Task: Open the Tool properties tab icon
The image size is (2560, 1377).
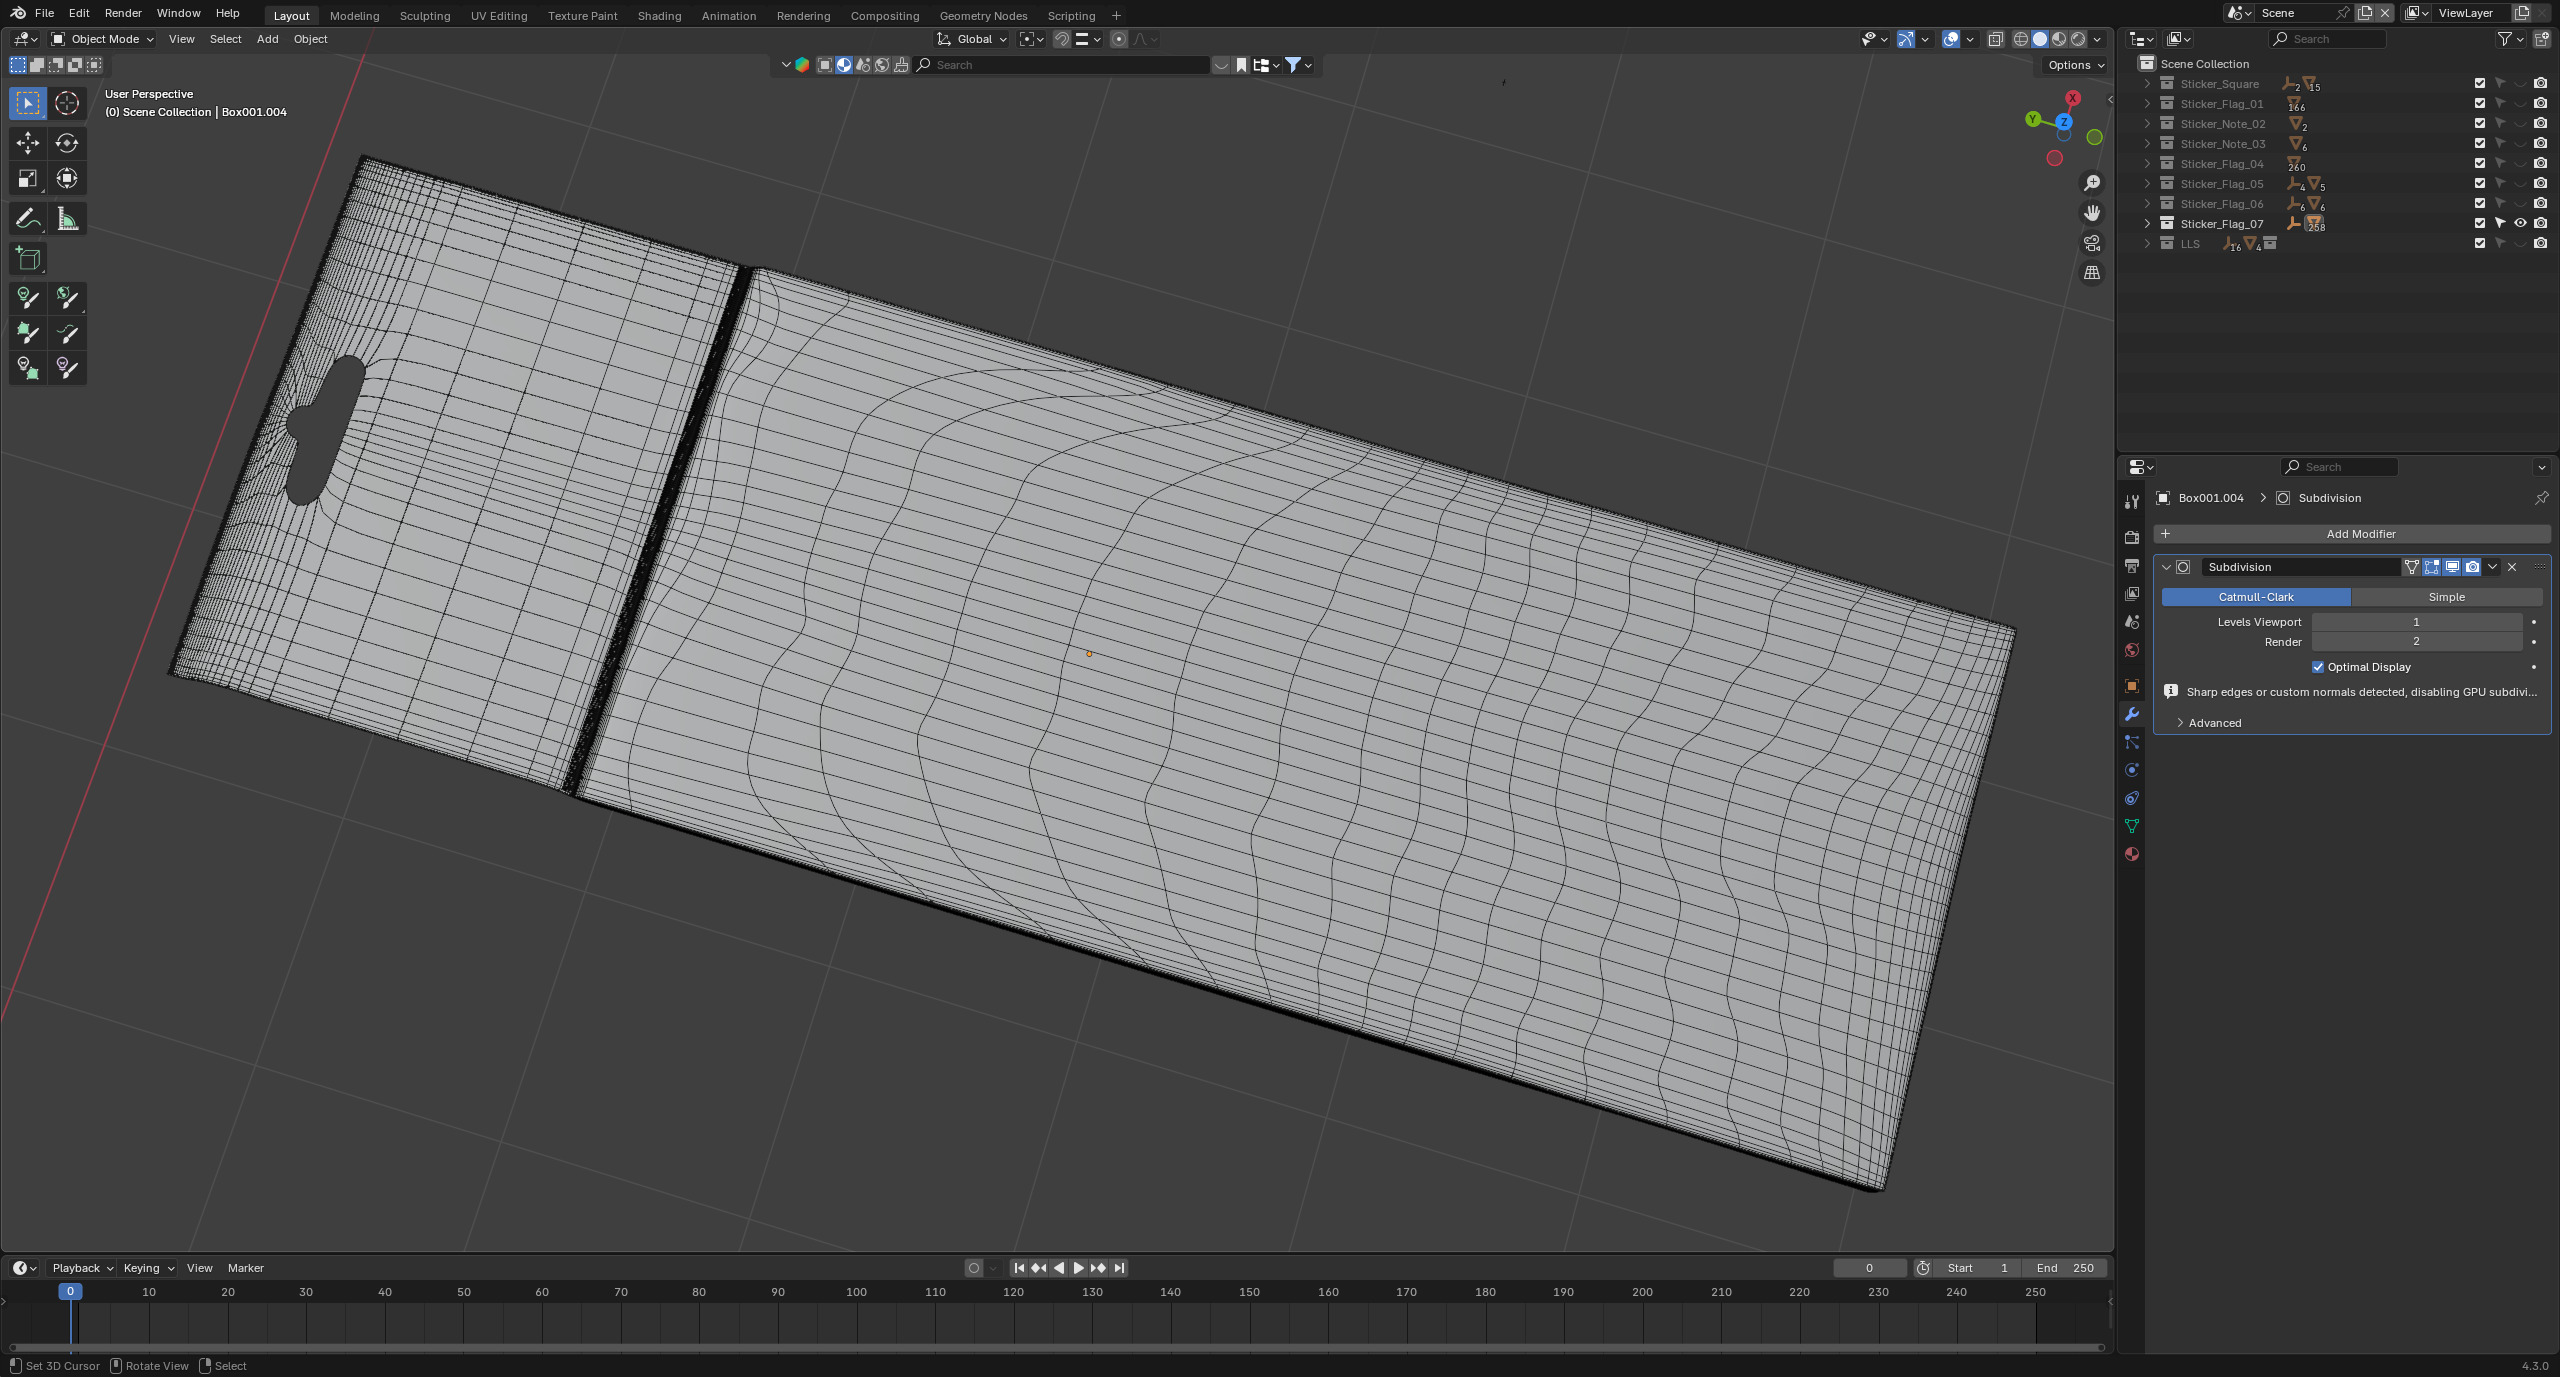Action: tap(2132, 502)
